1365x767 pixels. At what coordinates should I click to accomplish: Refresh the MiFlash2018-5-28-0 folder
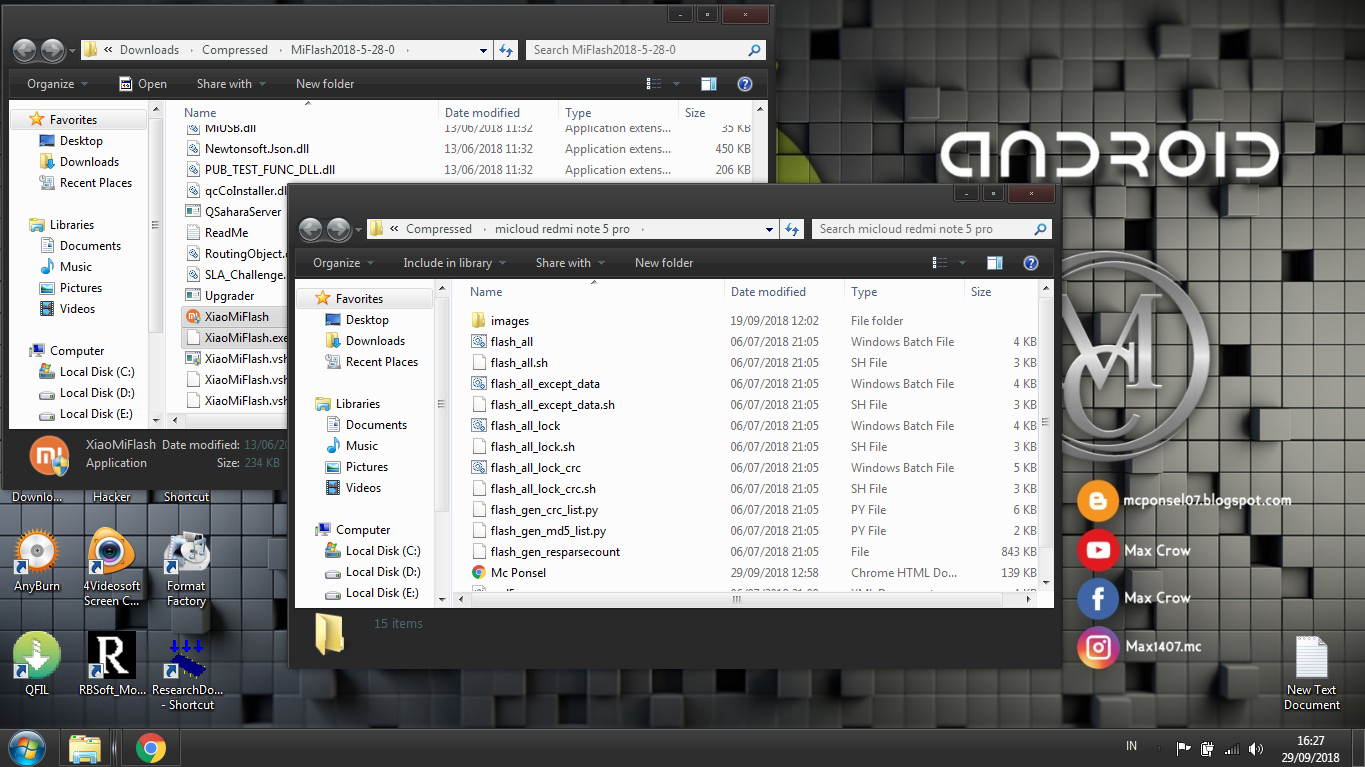[506, 50]
